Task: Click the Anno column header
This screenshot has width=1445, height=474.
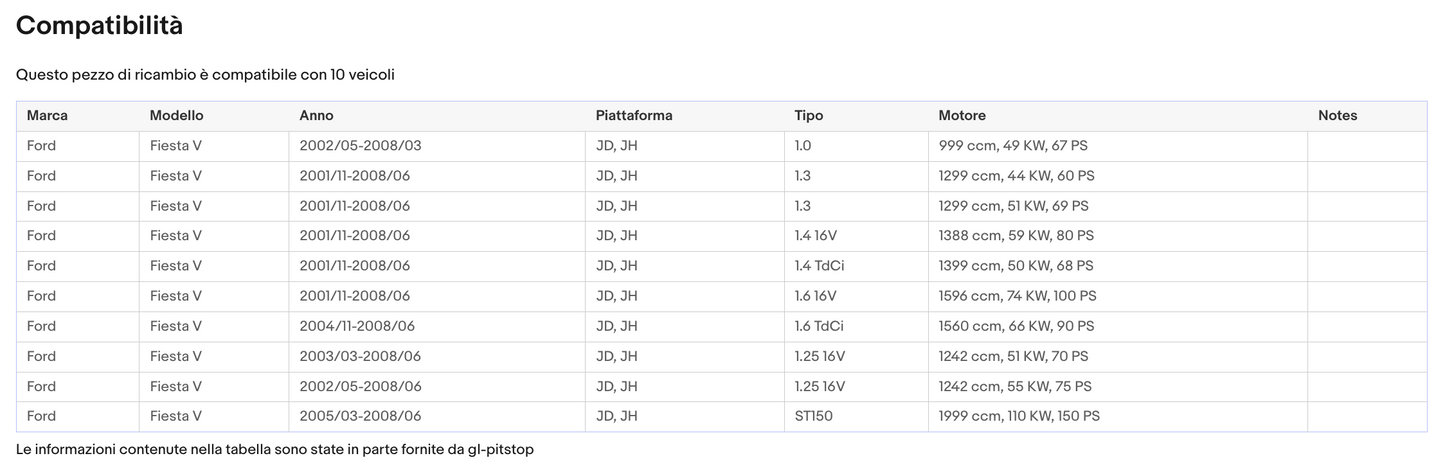Action: [x=316, y=116]
